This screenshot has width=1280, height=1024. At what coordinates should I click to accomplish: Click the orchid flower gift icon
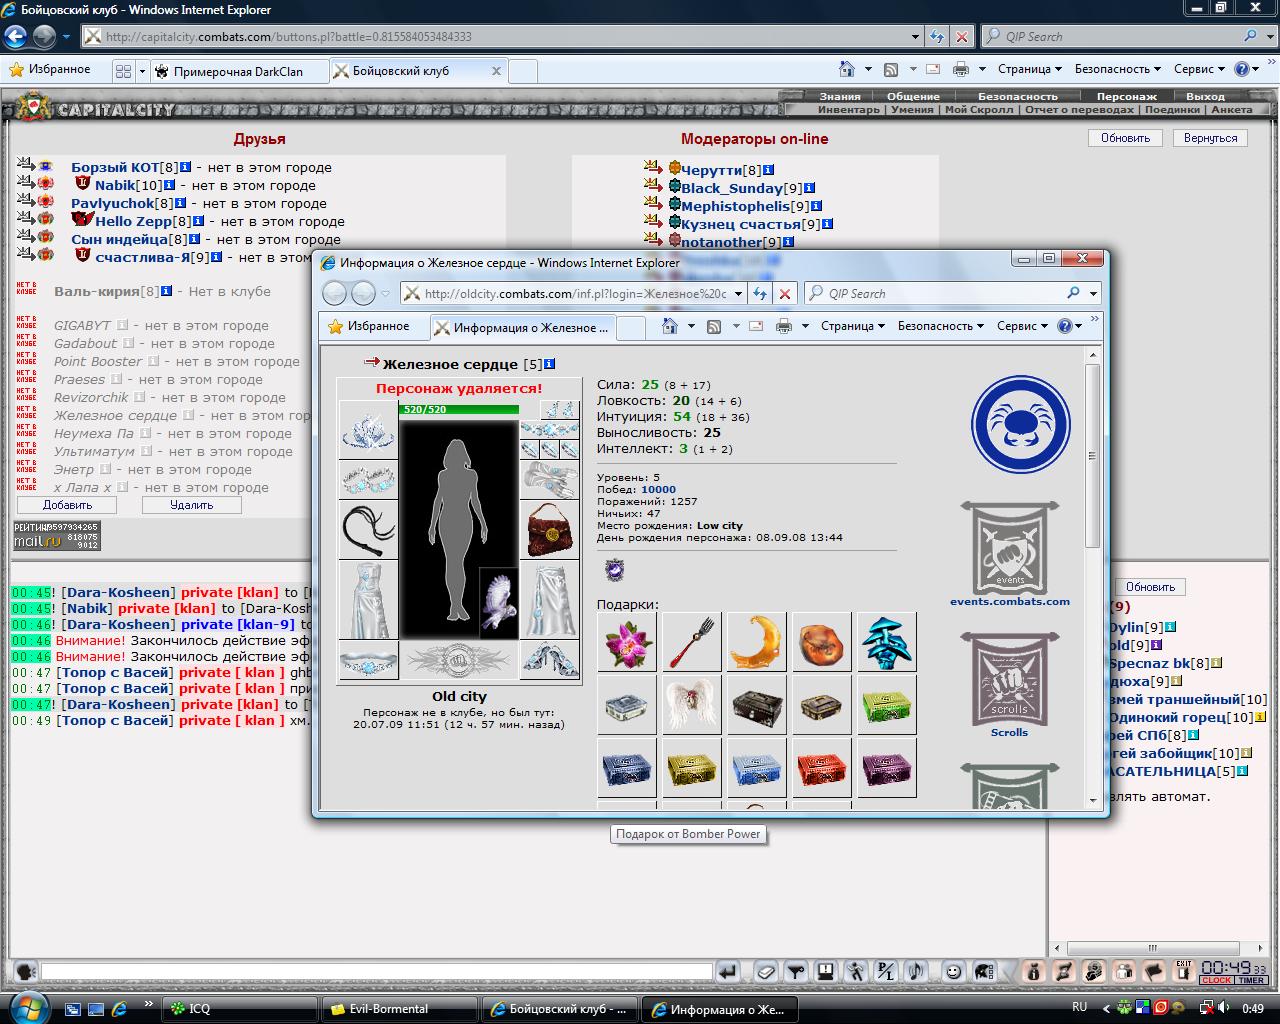[x=628, y=641]
